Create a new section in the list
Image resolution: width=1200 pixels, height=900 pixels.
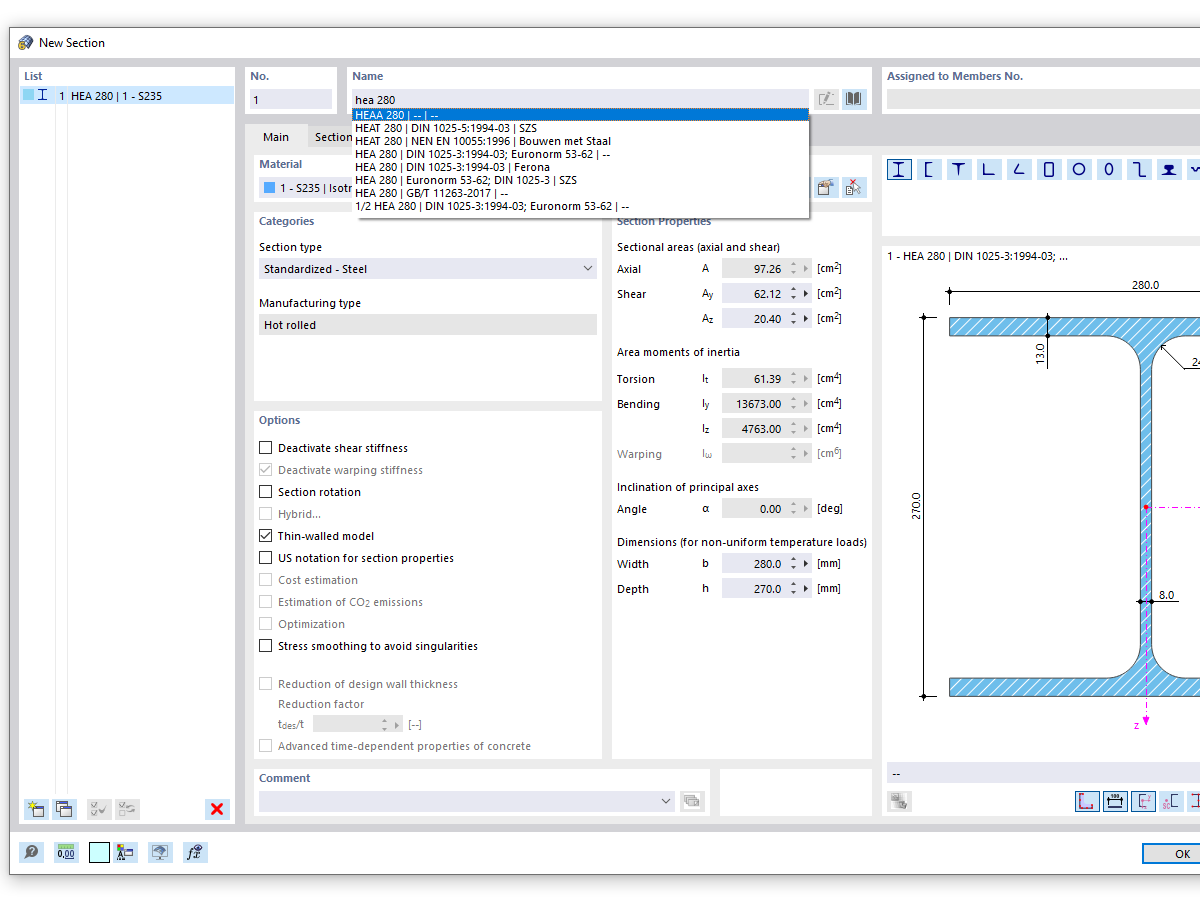click(x=37, y=809)
